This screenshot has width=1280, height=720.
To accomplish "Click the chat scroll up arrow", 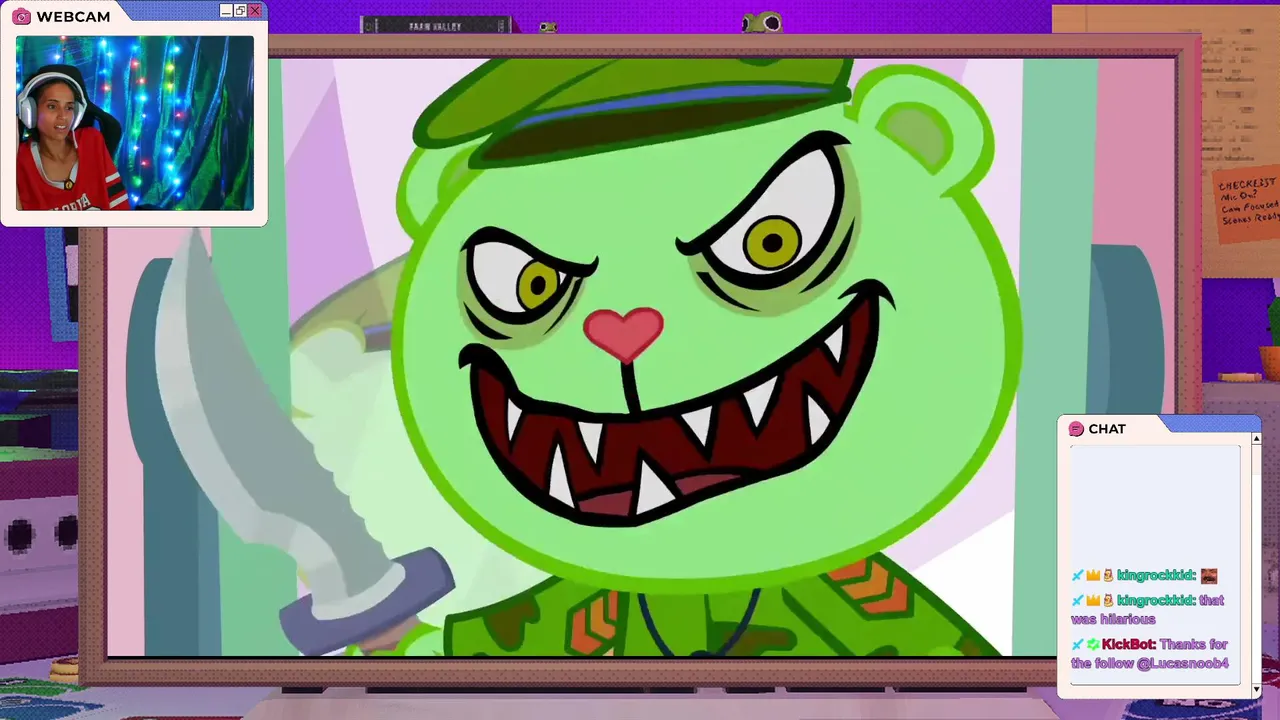I will tap(1256, 439).
